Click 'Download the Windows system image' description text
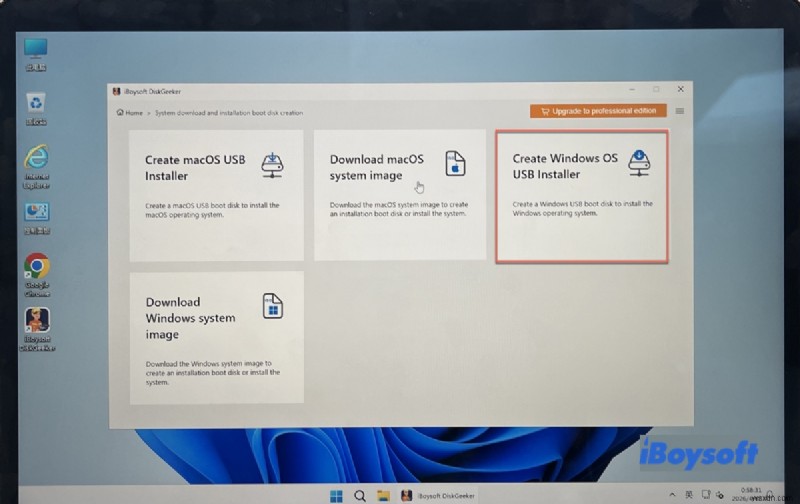 pos(213,373)
